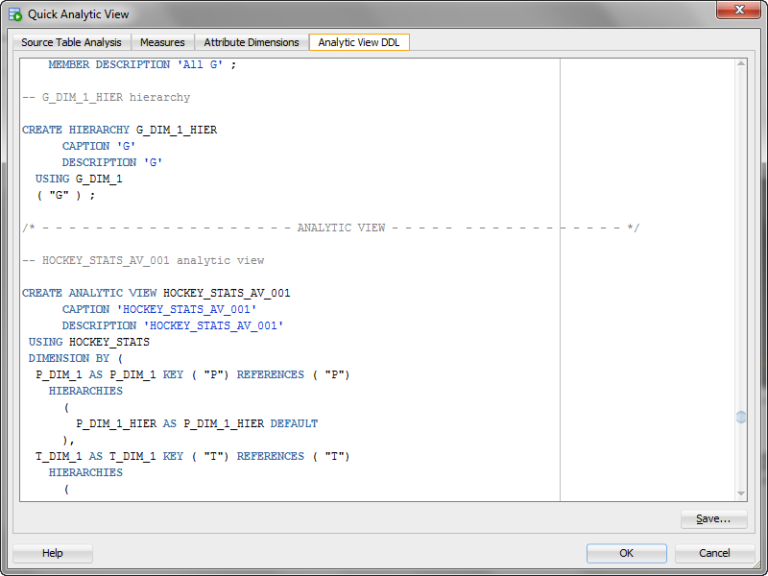Select the Analytic View DDL tab
The height and width of the screenshot is (576, 768).
pos(359,42)
